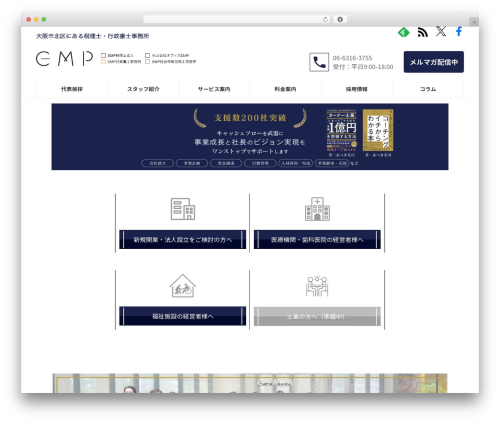Image resolution: width=500 pixels, height=423 pixels.
Task: Open 採用情報 menu item
Action: [x=357, y=89]
